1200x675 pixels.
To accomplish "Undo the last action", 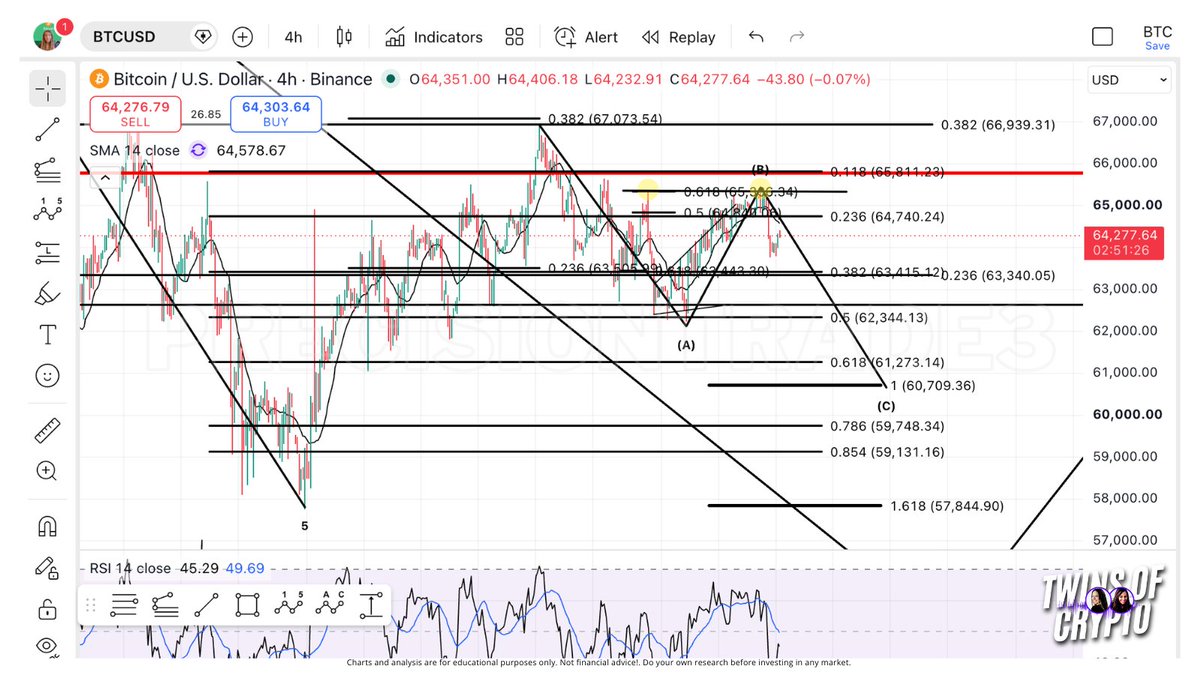I will 756,37.
